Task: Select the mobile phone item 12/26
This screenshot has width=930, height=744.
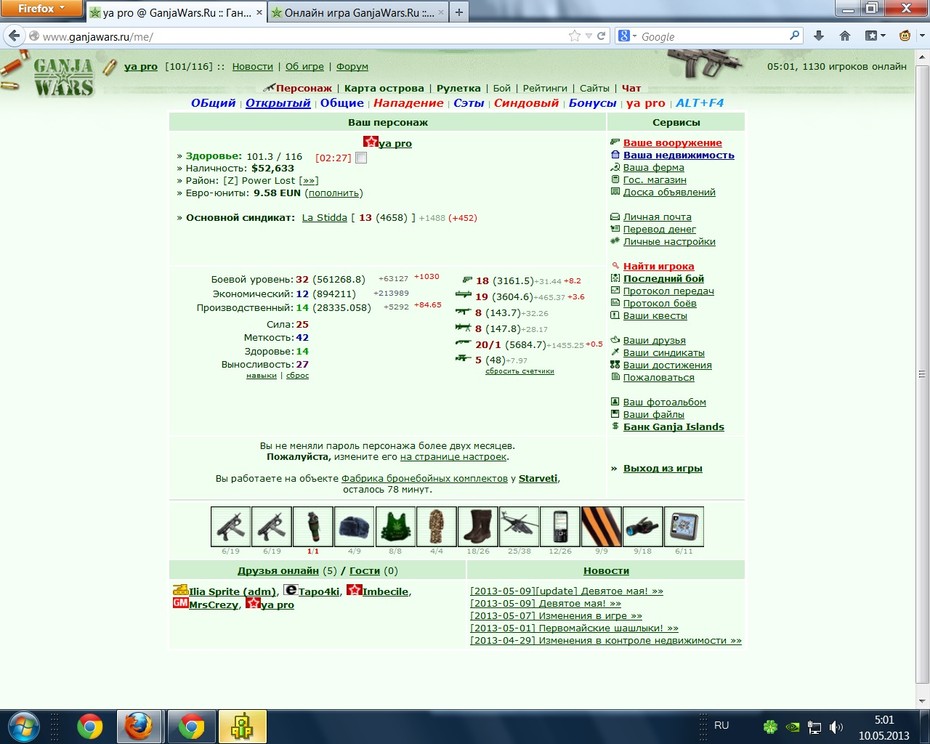Action: [560, 526]
